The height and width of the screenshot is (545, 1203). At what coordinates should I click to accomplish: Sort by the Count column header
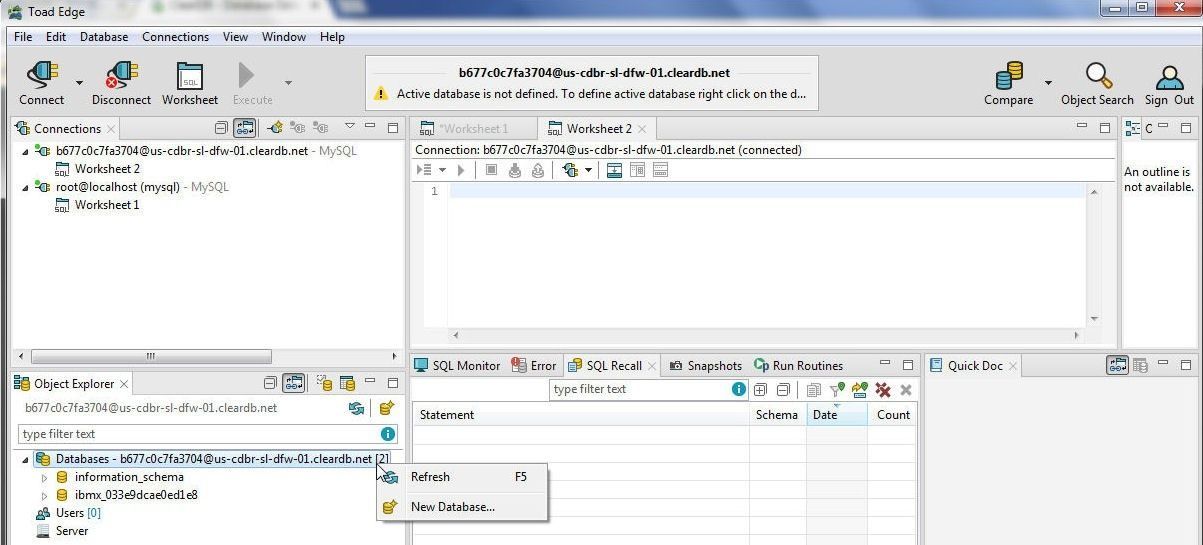892,414
